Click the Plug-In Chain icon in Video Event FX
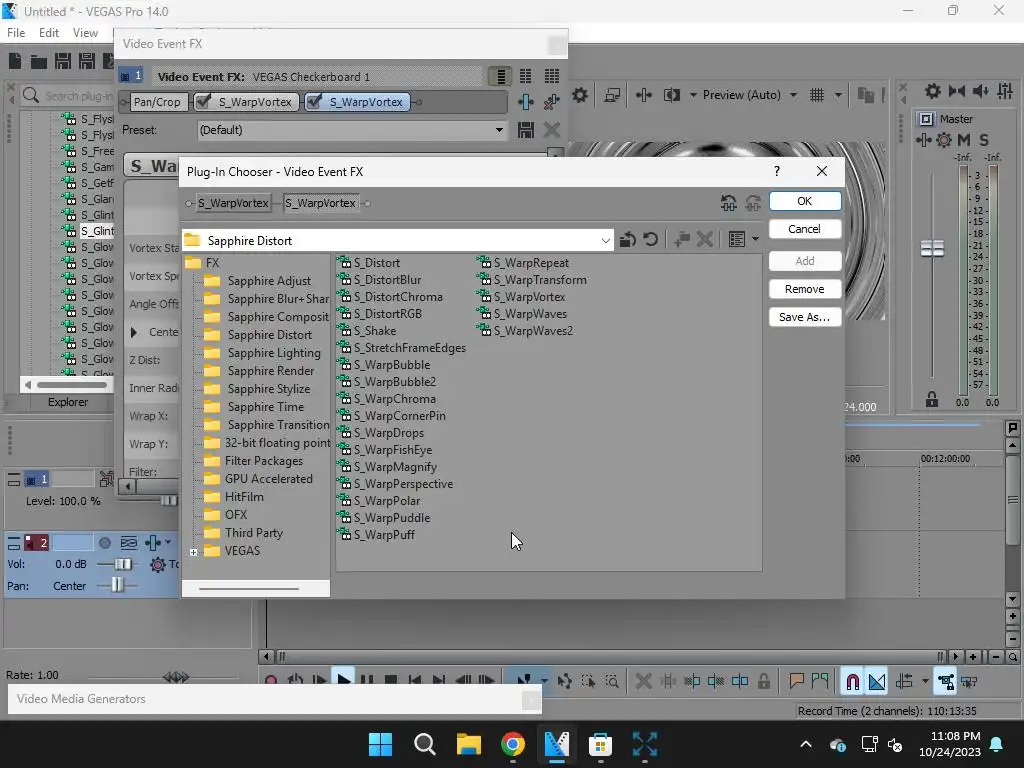The height and width of the screenshot is (768, 1024). (526, 102)
